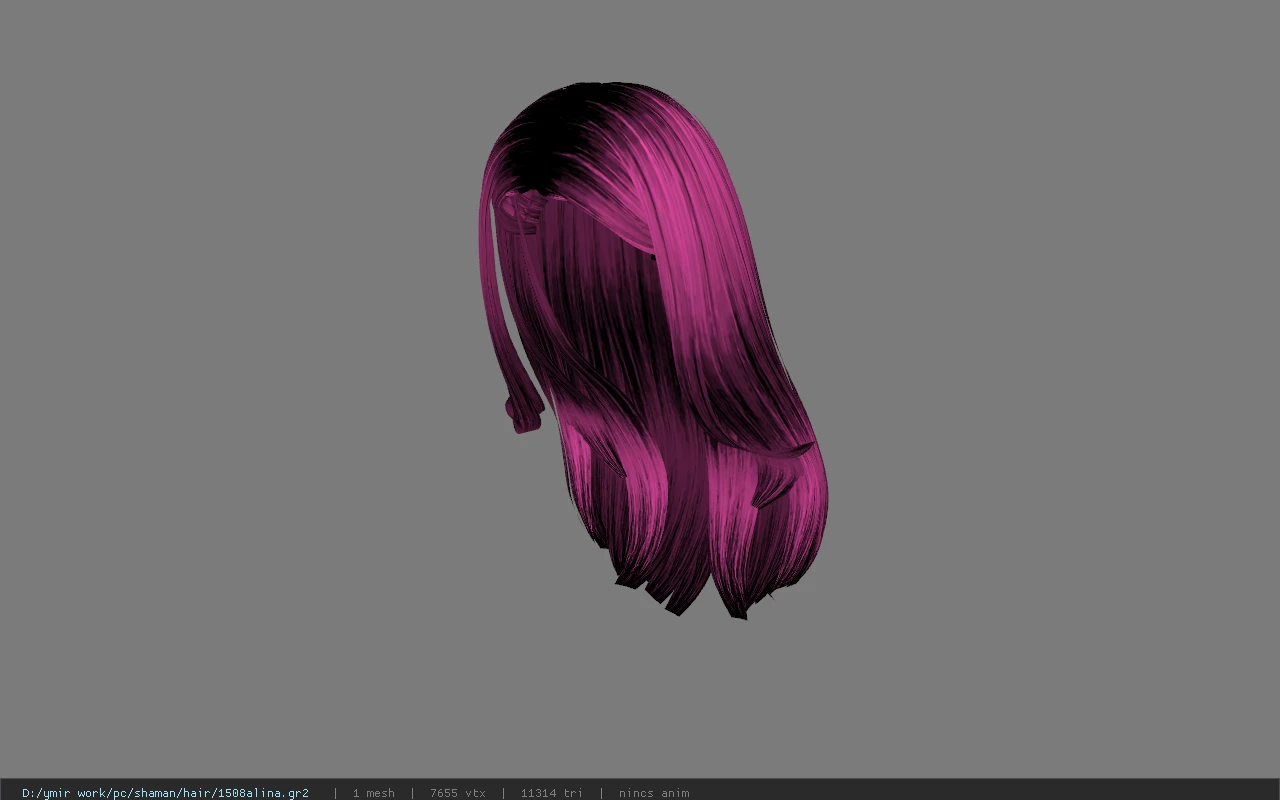Screen dimensions: 1280x800
Task: Click the file path 'D:/ymir work/pc/shaman/hair/1508alina.gr2'
Action: pos(165,793)
